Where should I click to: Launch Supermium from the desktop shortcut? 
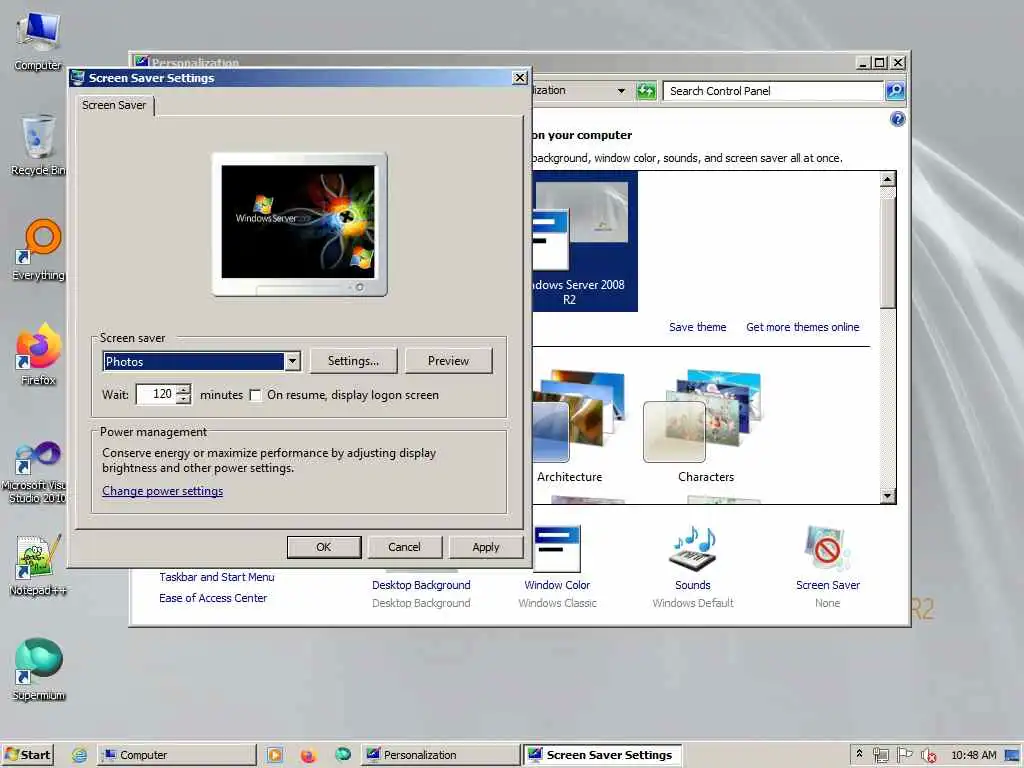[38, 669]
